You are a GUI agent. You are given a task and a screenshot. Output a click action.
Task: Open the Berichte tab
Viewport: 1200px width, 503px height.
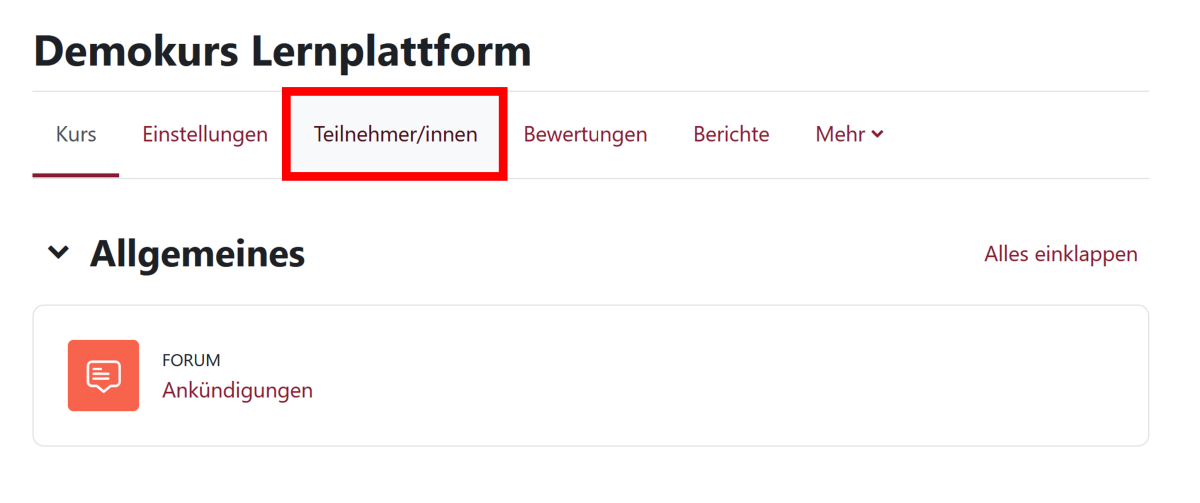click(731, 134)
